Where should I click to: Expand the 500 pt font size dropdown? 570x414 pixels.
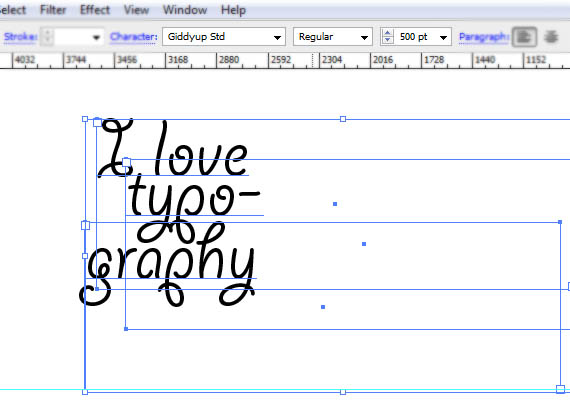443,37
